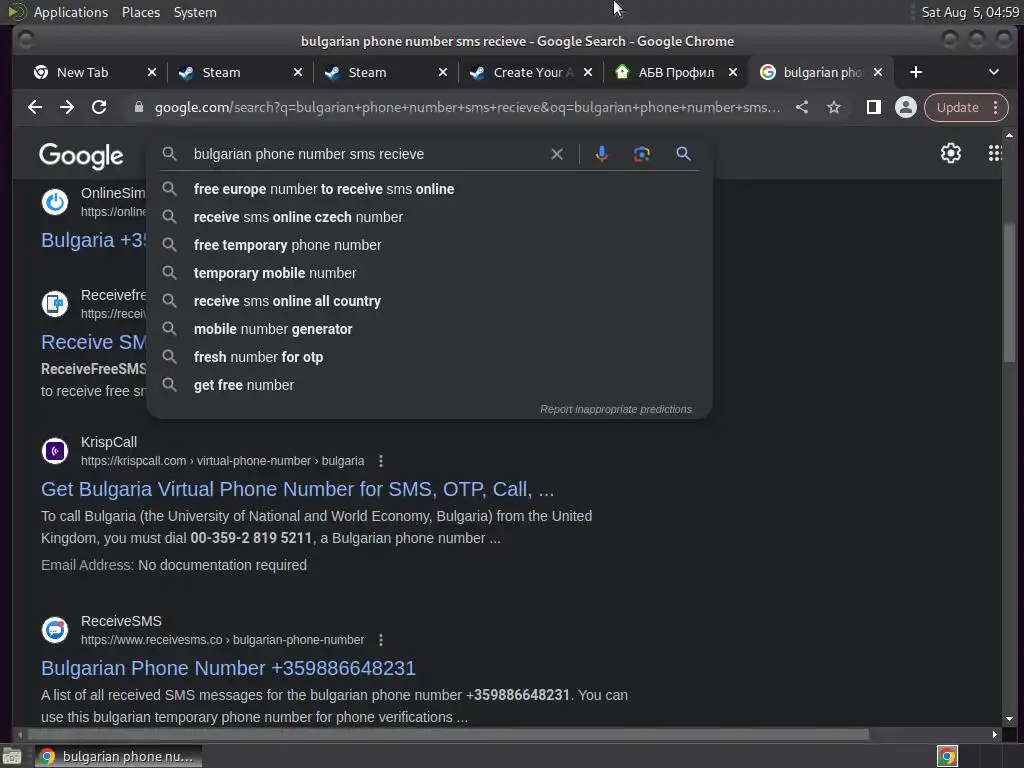
Task: Select suggestion 'receive sms online all country'
Action: point(430,301)
